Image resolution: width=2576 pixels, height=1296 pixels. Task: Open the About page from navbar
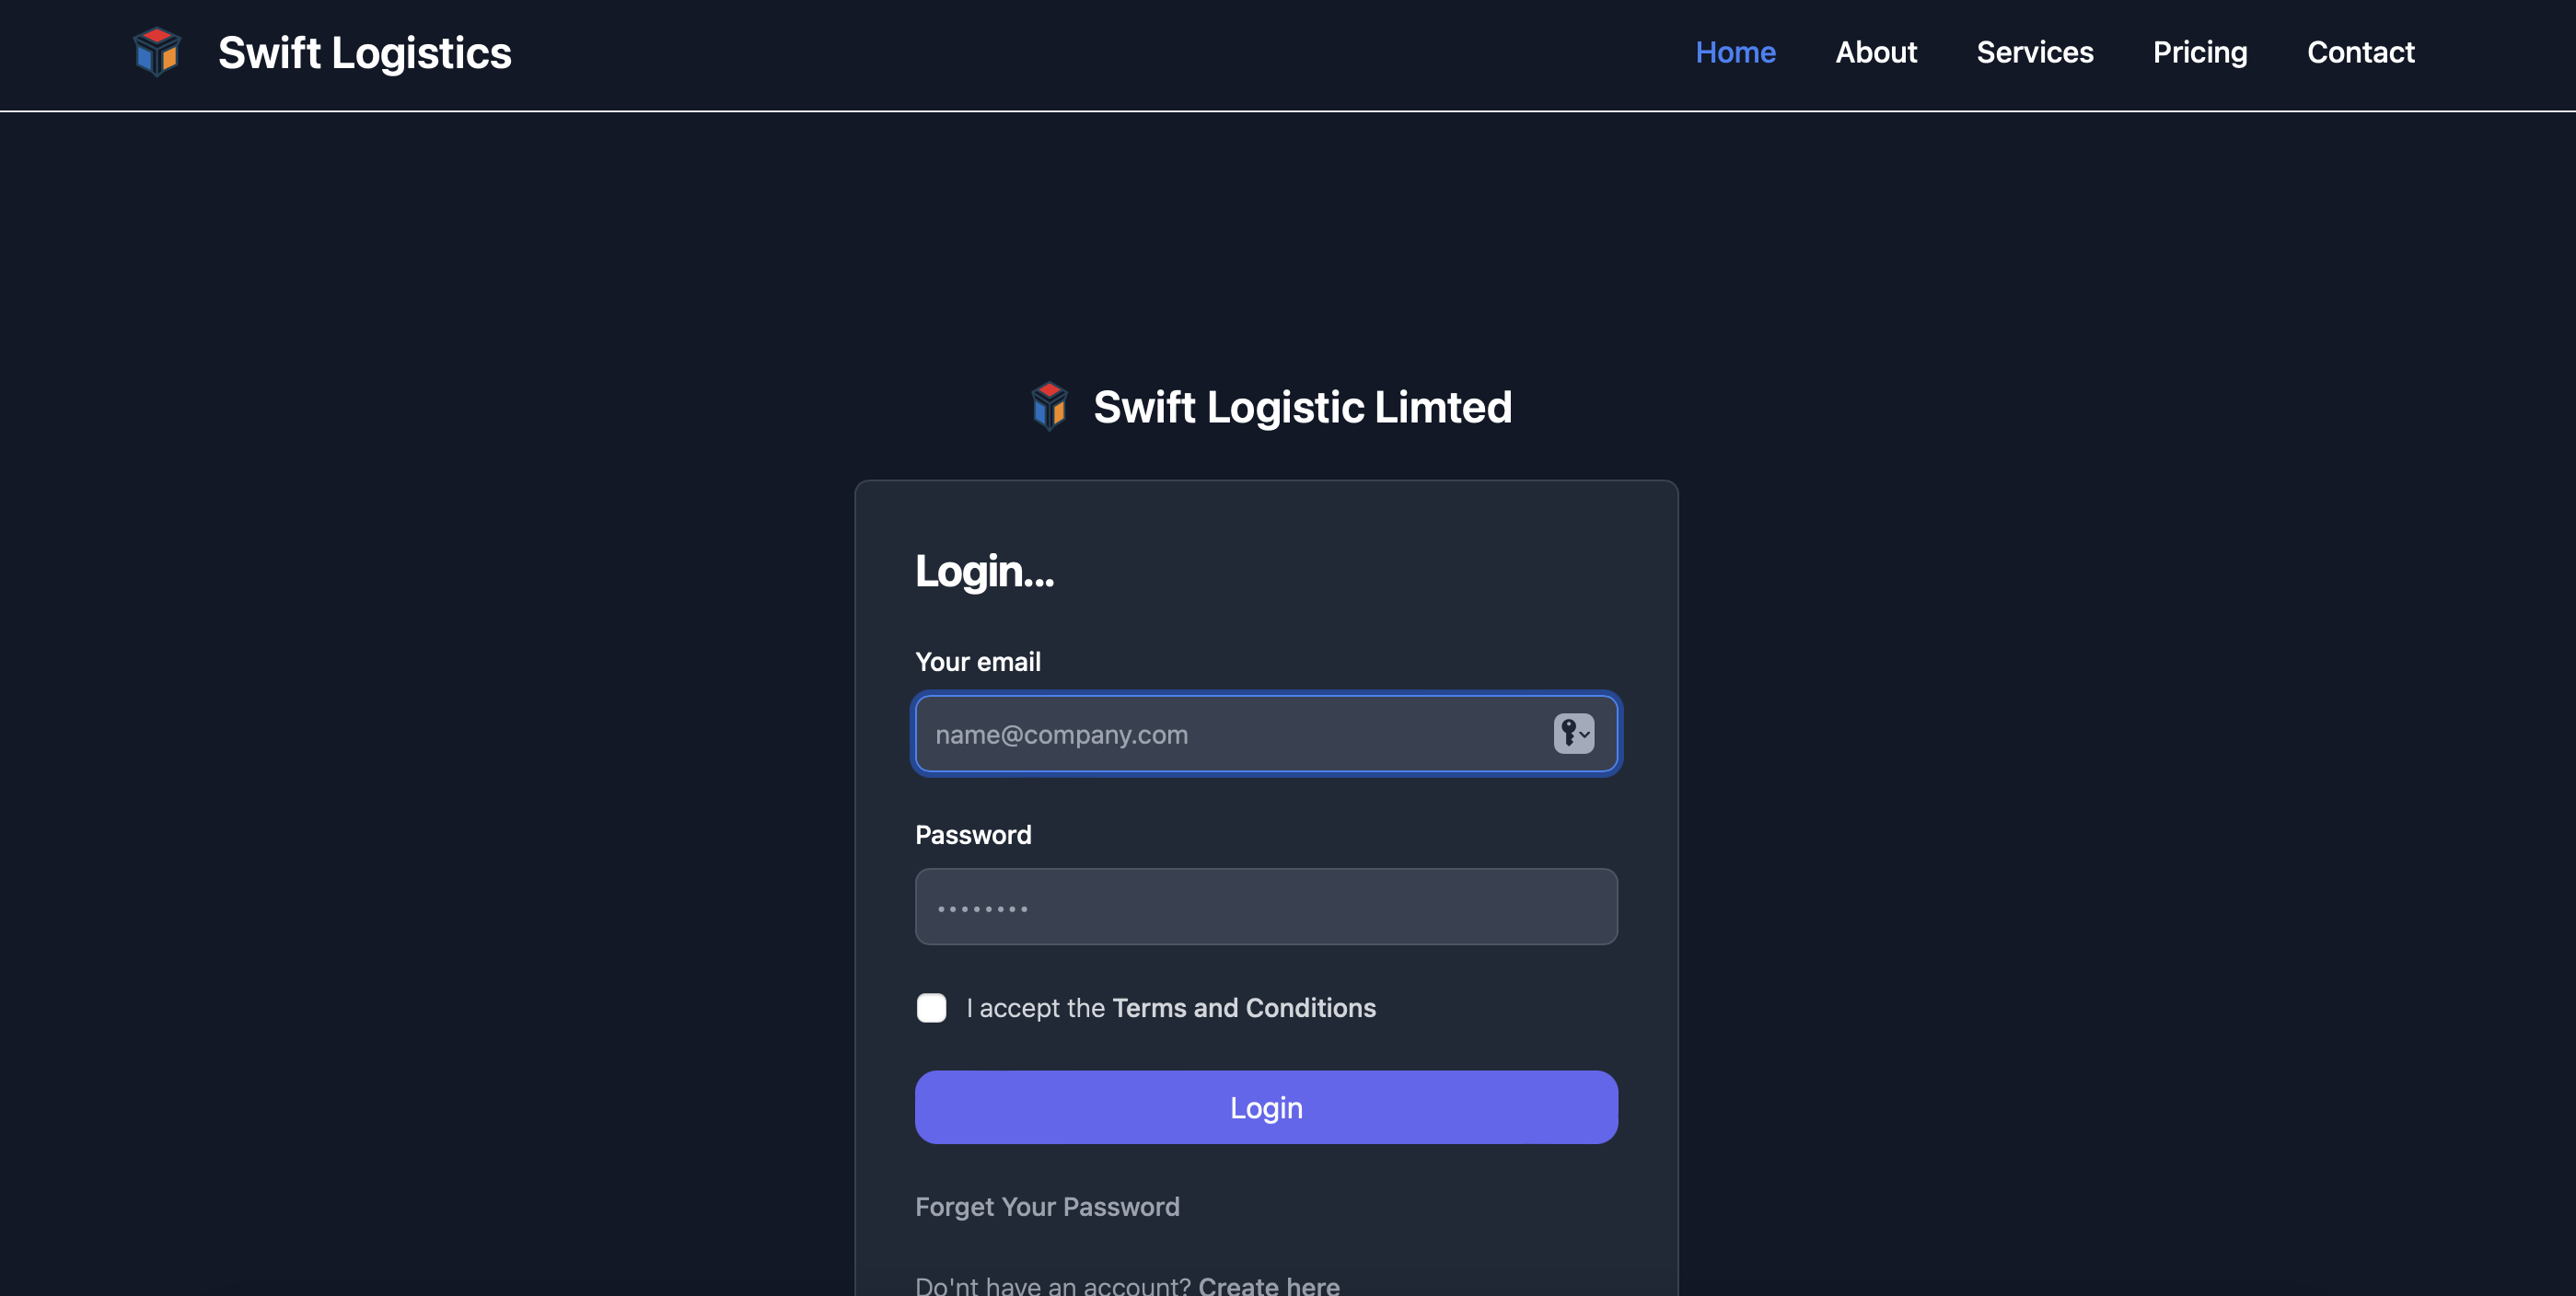[1876, 52]
